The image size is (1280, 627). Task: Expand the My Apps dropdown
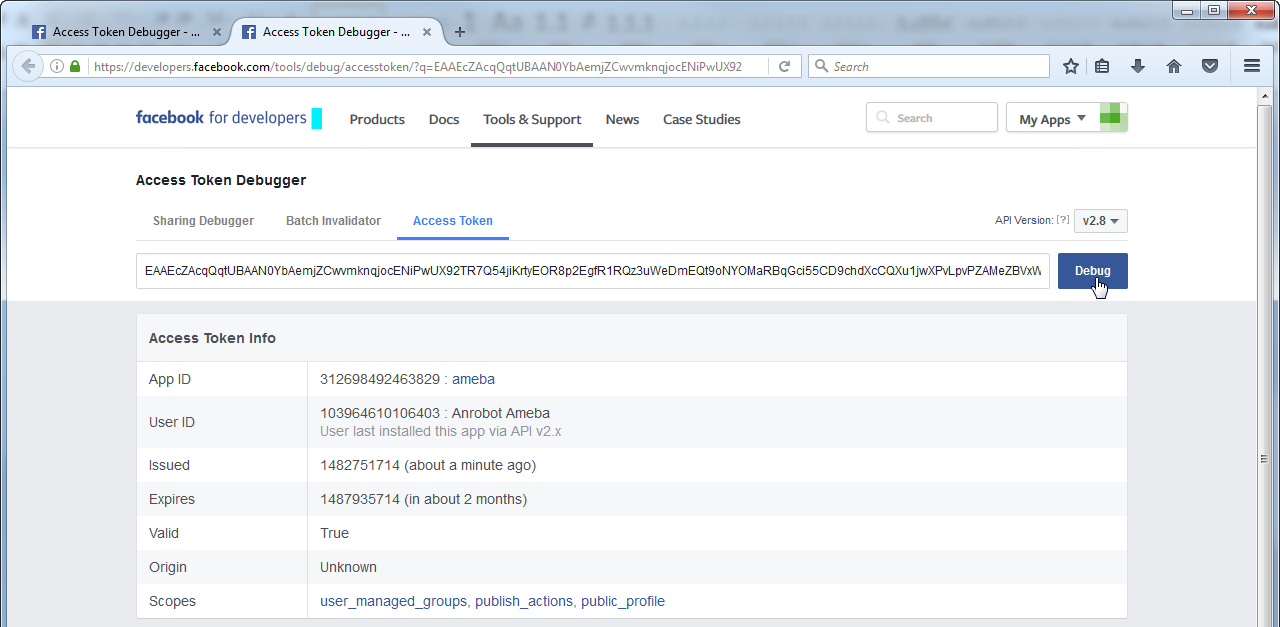pos(1052,119)
